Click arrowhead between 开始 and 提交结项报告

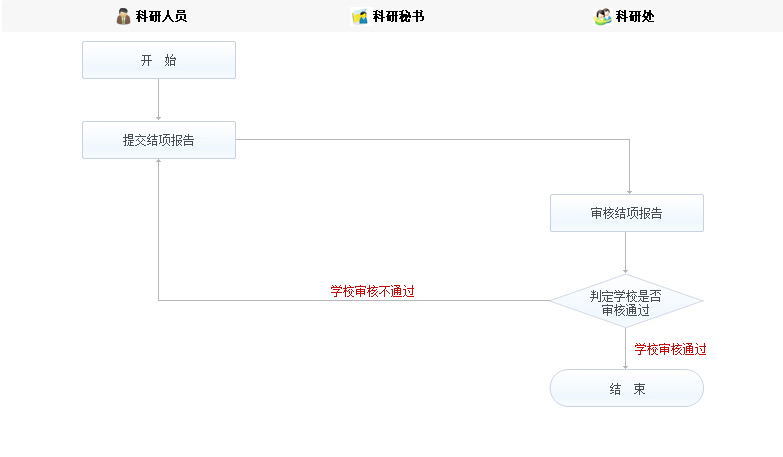click(x=159, y=118)
